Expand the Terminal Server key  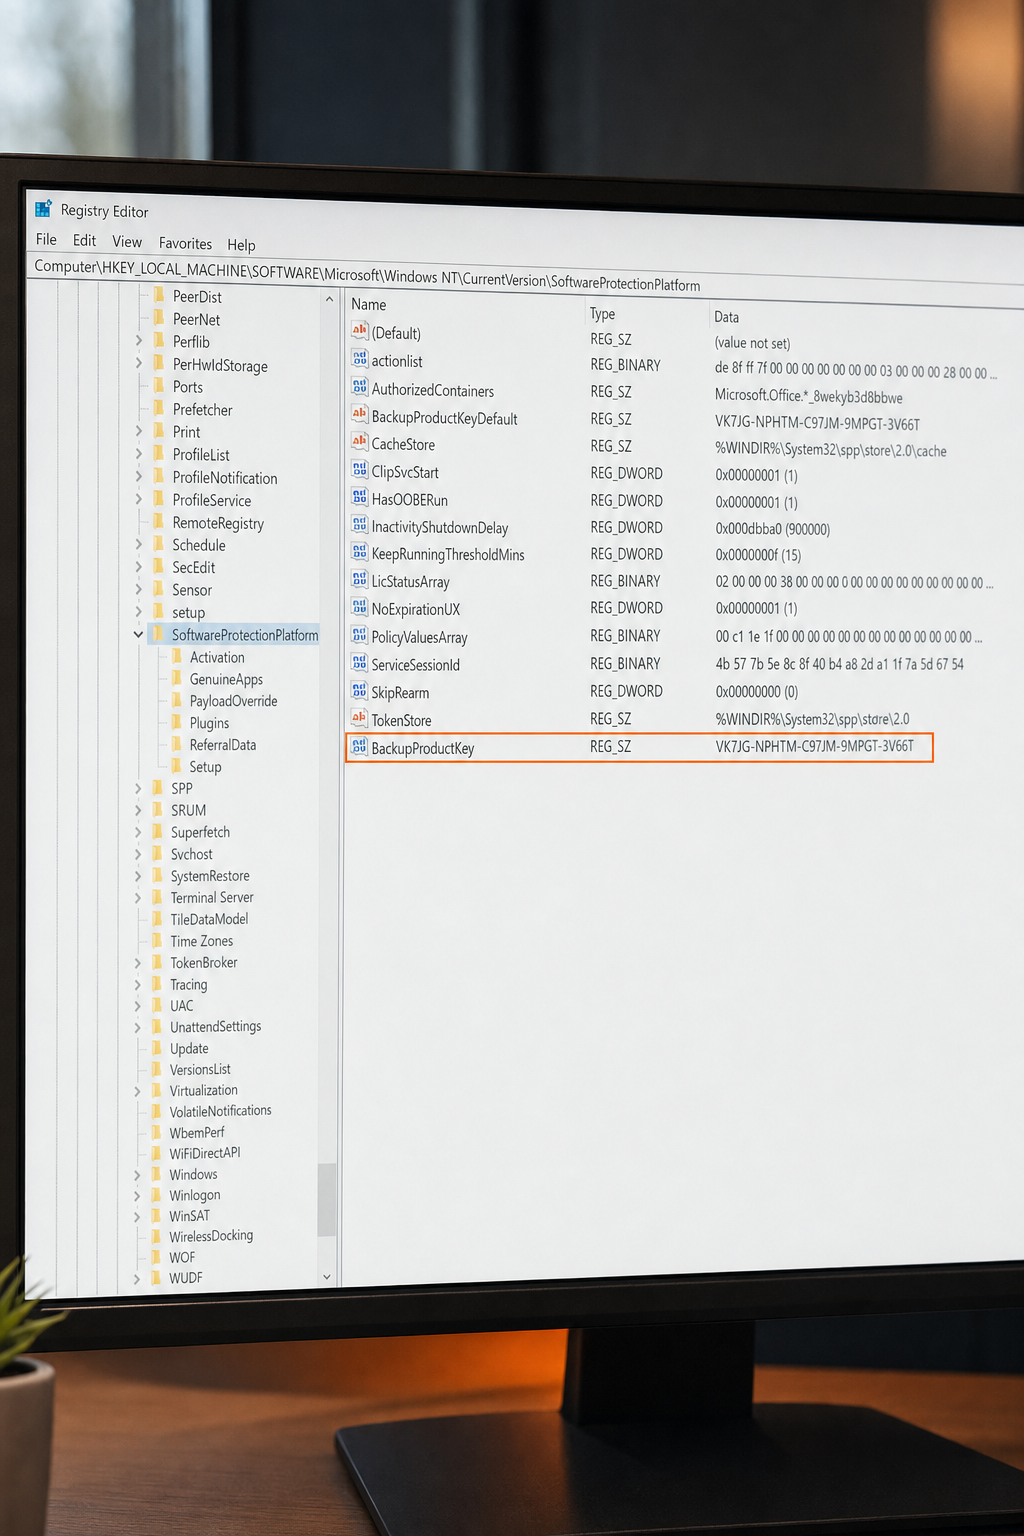[138, 897]
